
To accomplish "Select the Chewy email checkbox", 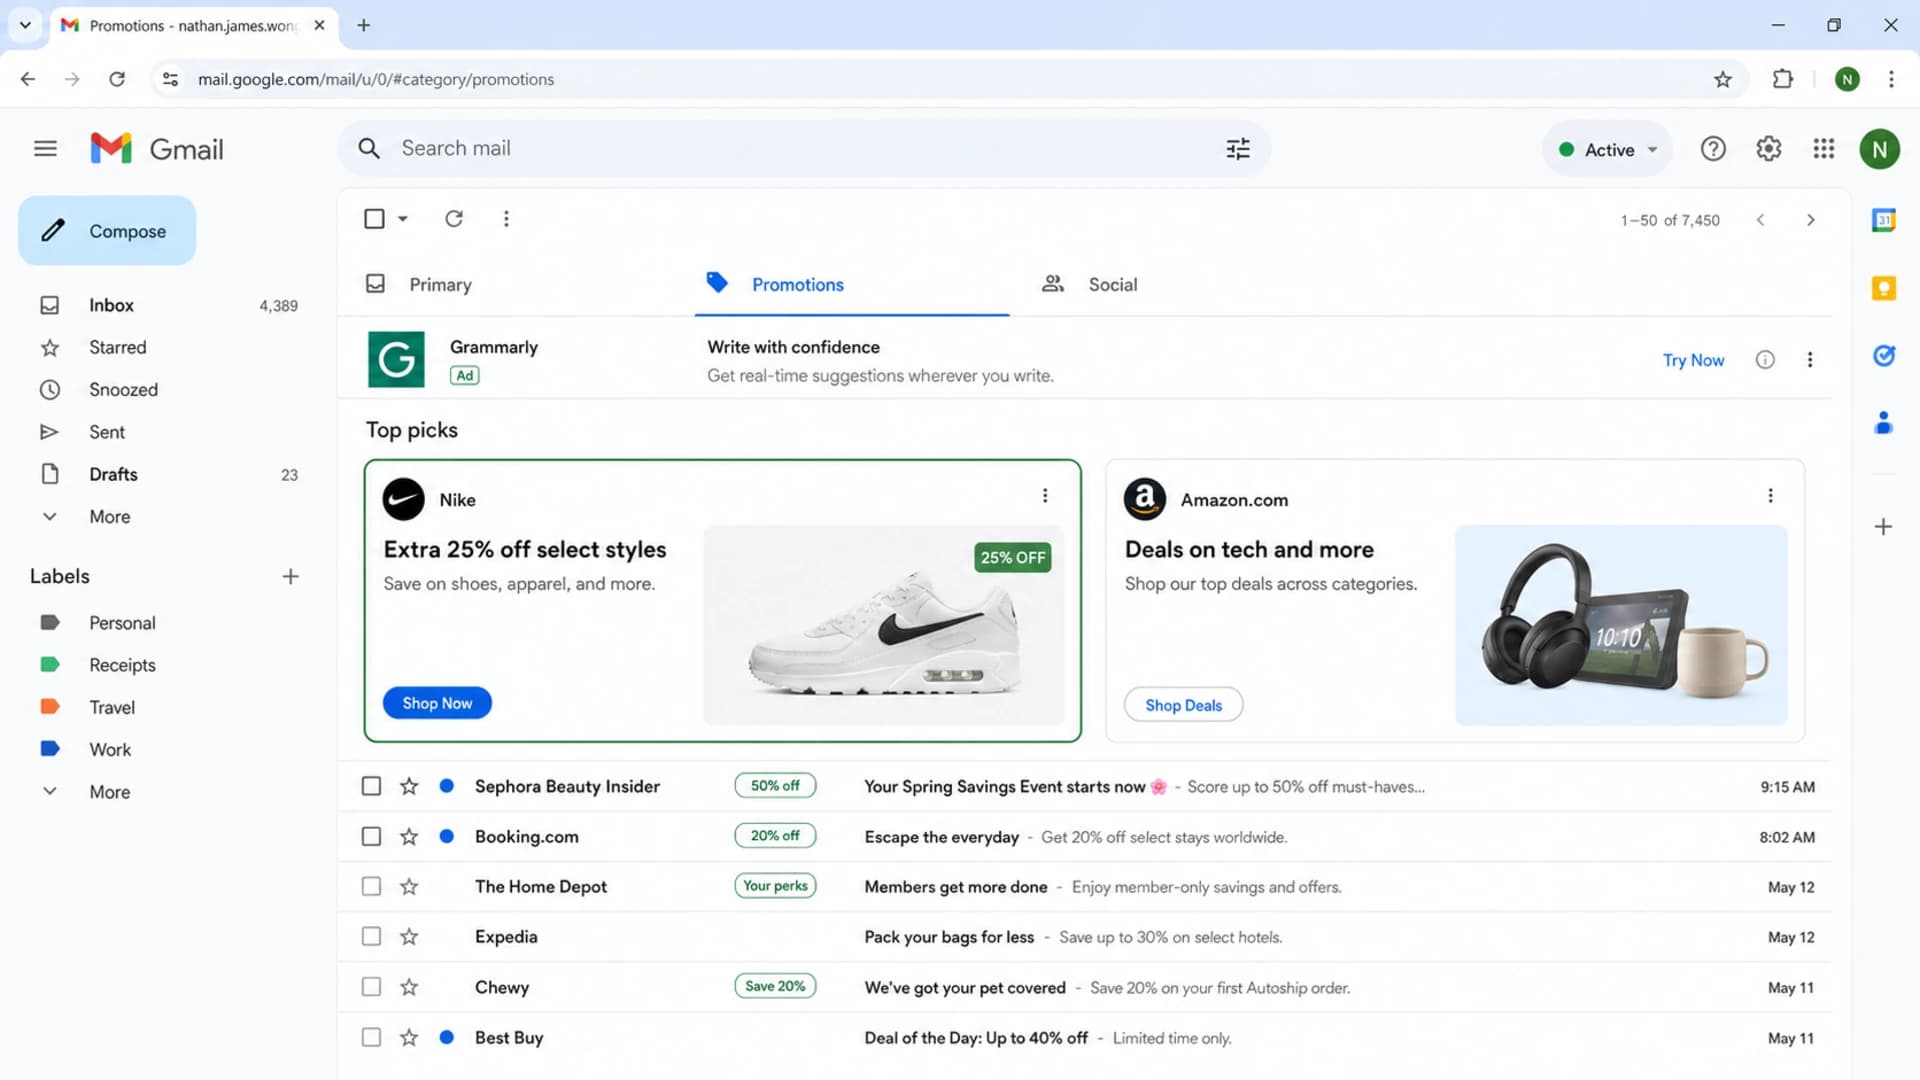I will pos(371,987).
